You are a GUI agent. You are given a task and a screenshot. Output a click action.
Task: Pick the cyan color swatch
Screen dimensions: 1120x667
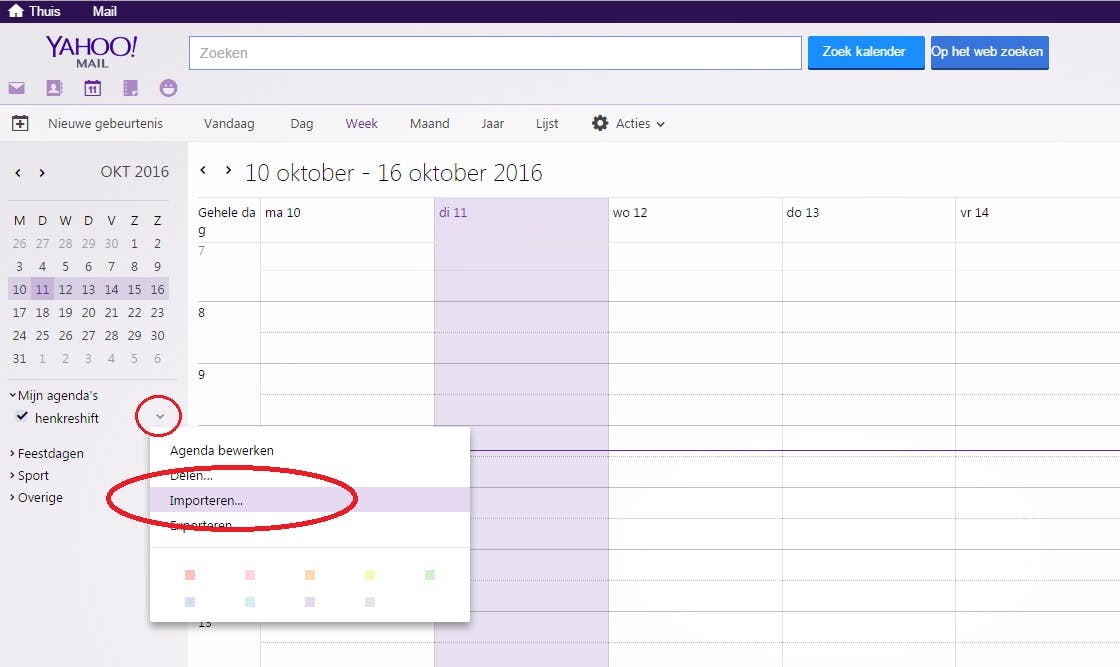tap(250, 602)
